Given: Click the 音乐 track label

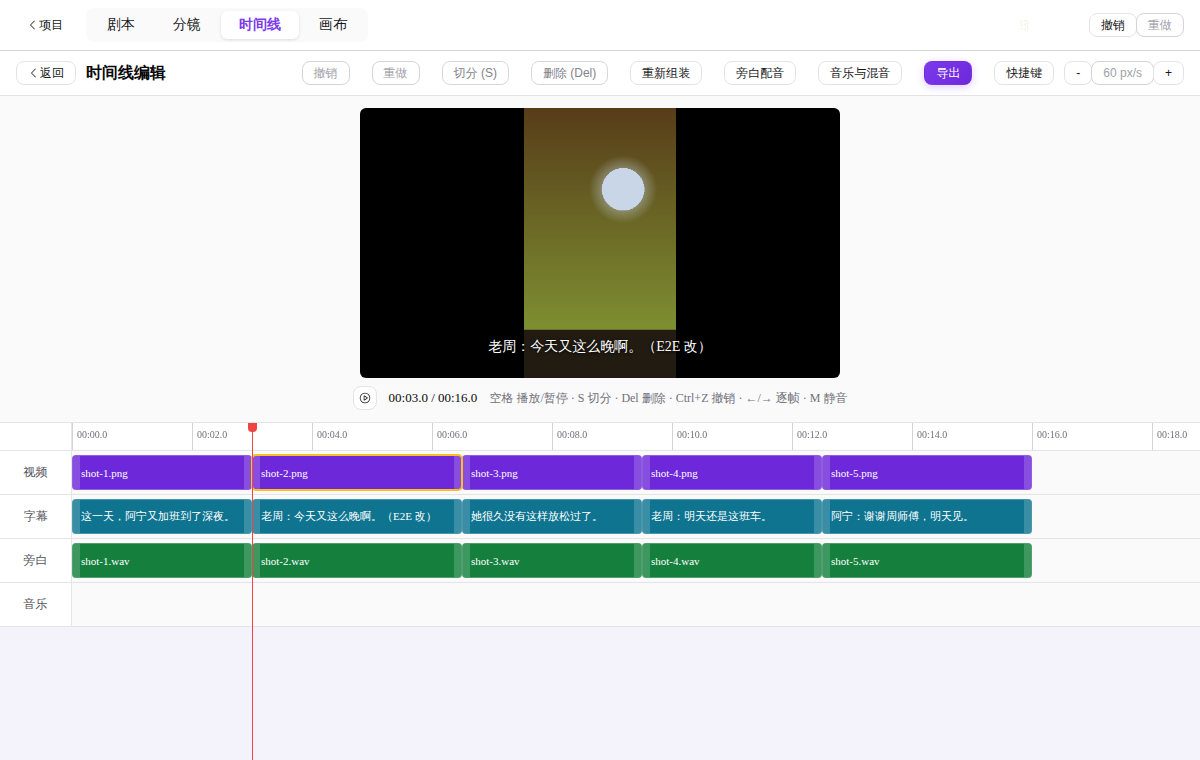Looking at the screenshot, I should point(36,604).
